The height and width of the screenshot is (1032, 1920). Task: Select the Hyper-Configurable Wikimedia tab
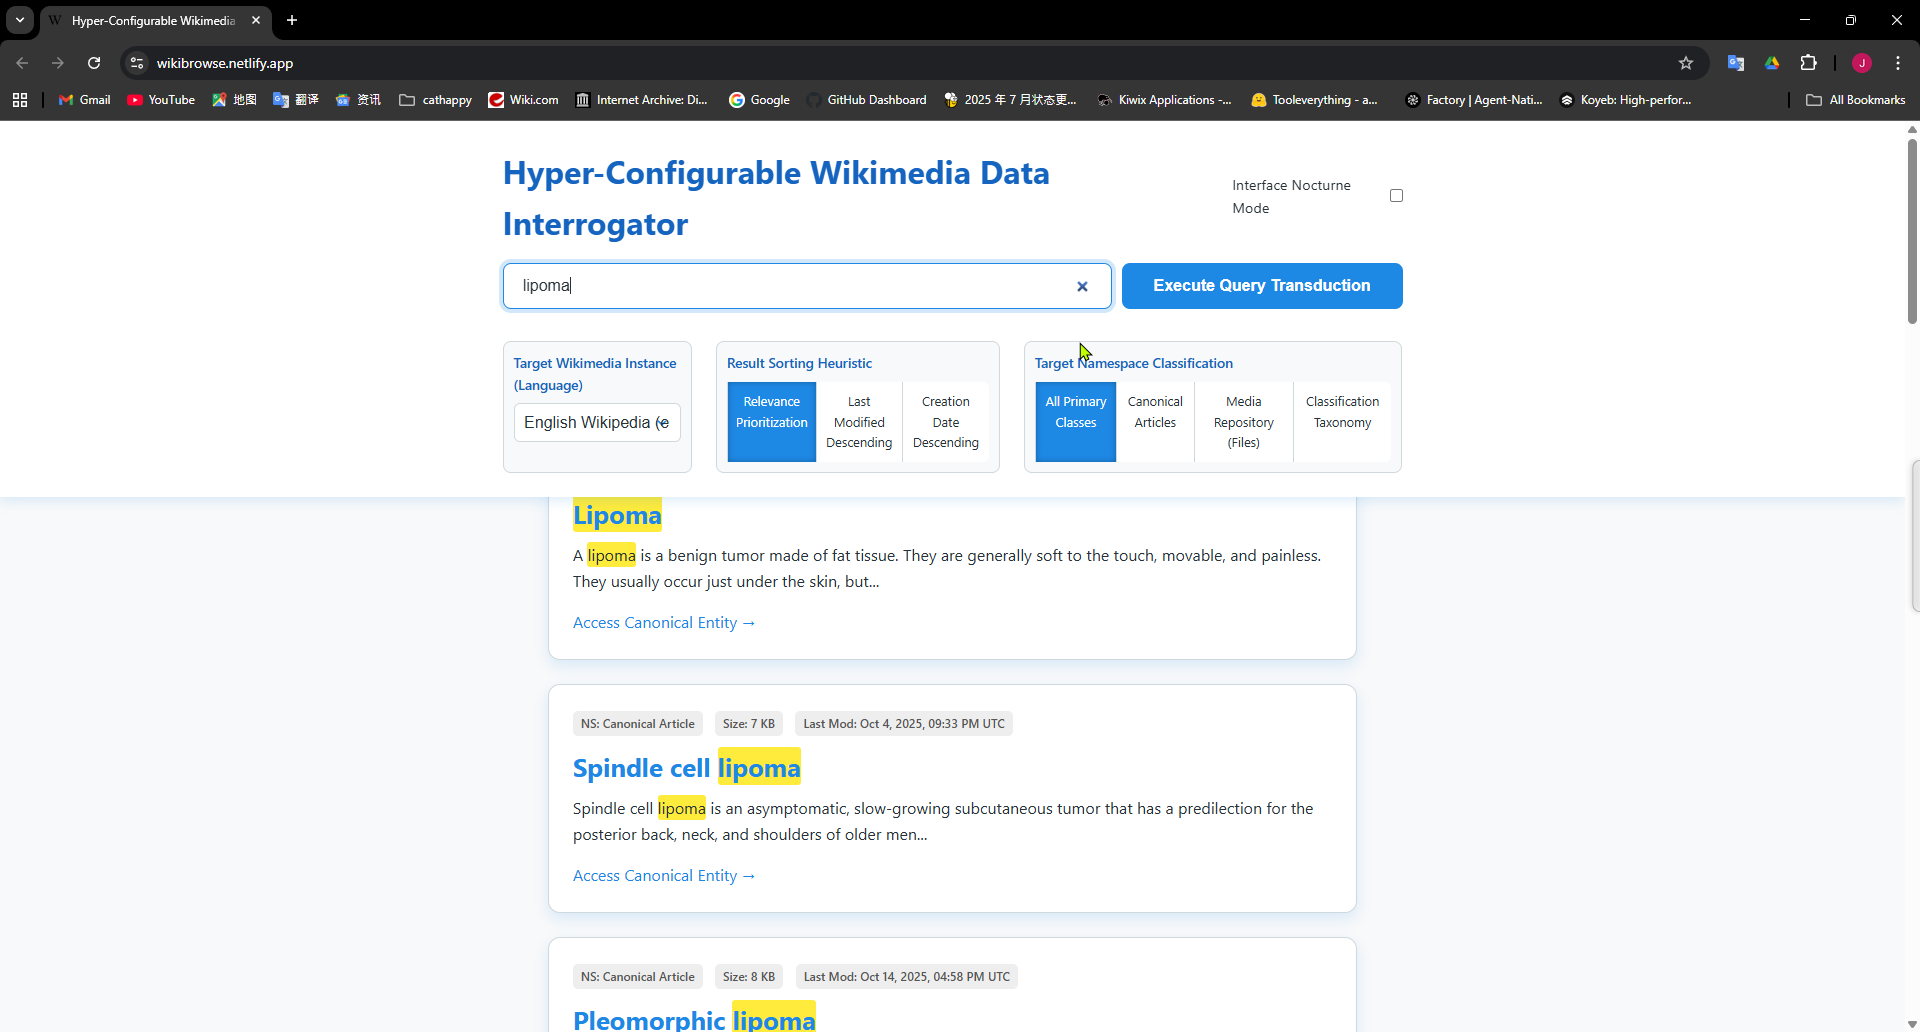[x=150, y=20]
